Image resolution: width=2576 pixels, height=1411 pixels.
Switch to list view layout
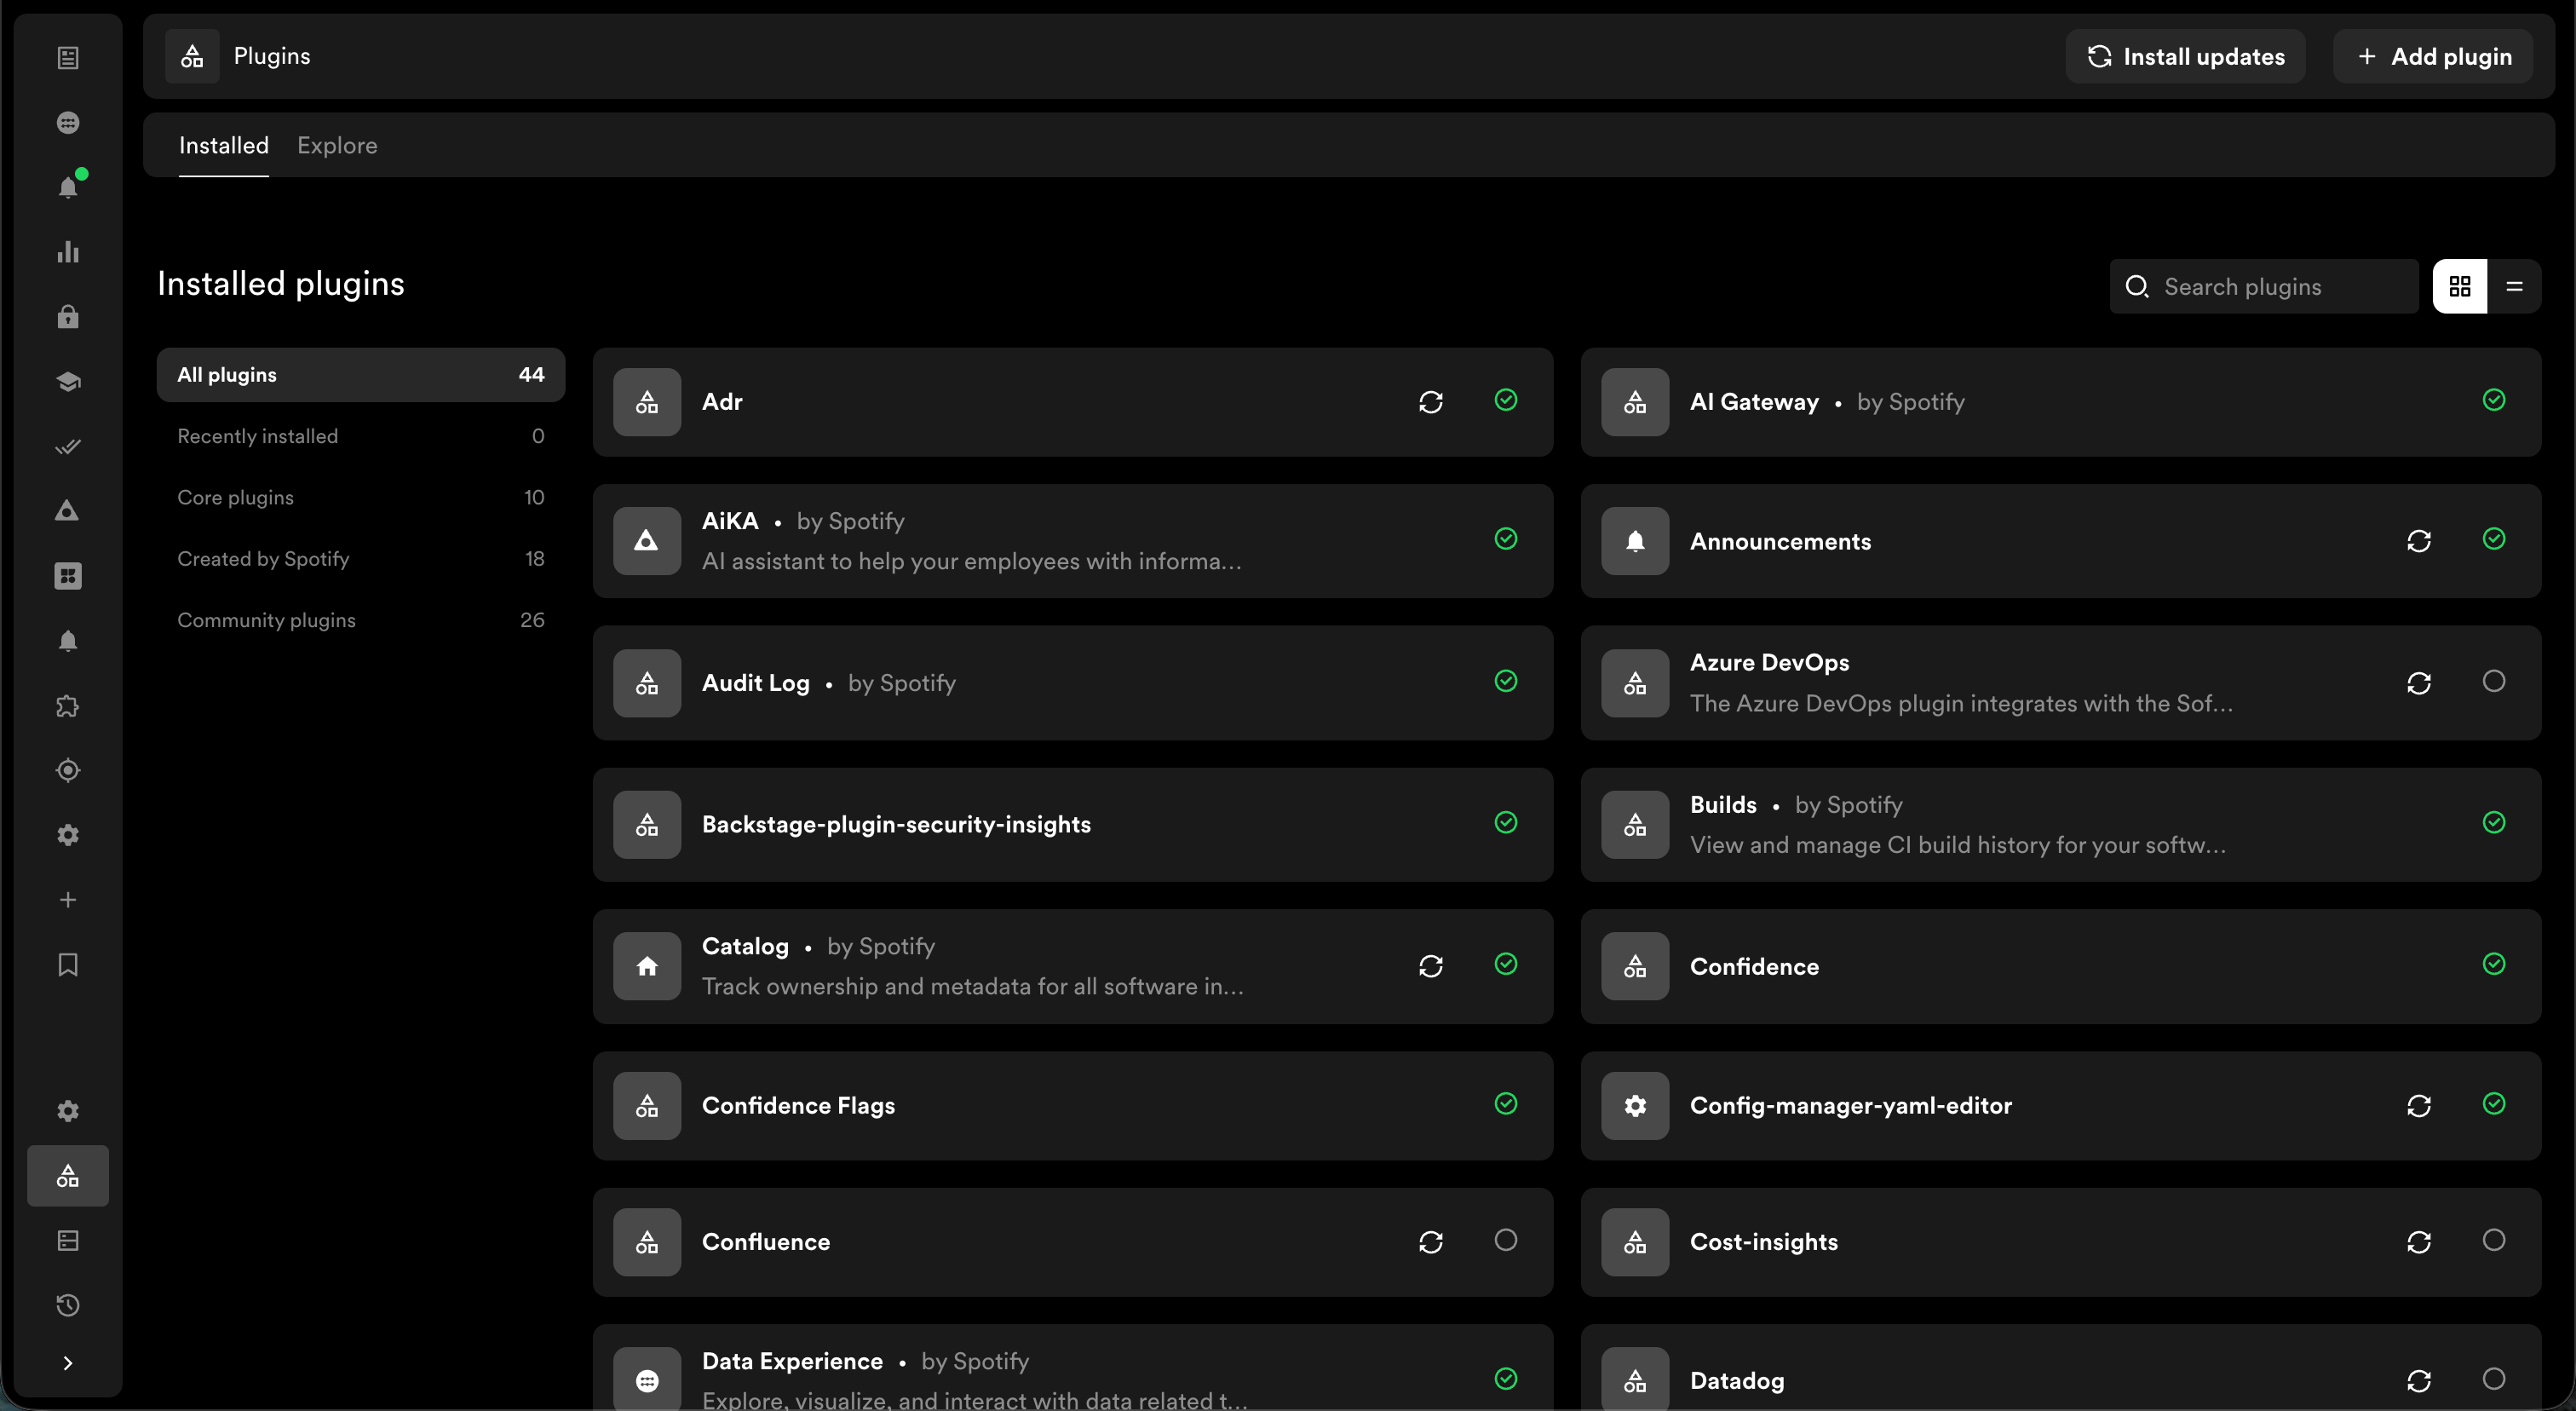[x=2514, y=287]
